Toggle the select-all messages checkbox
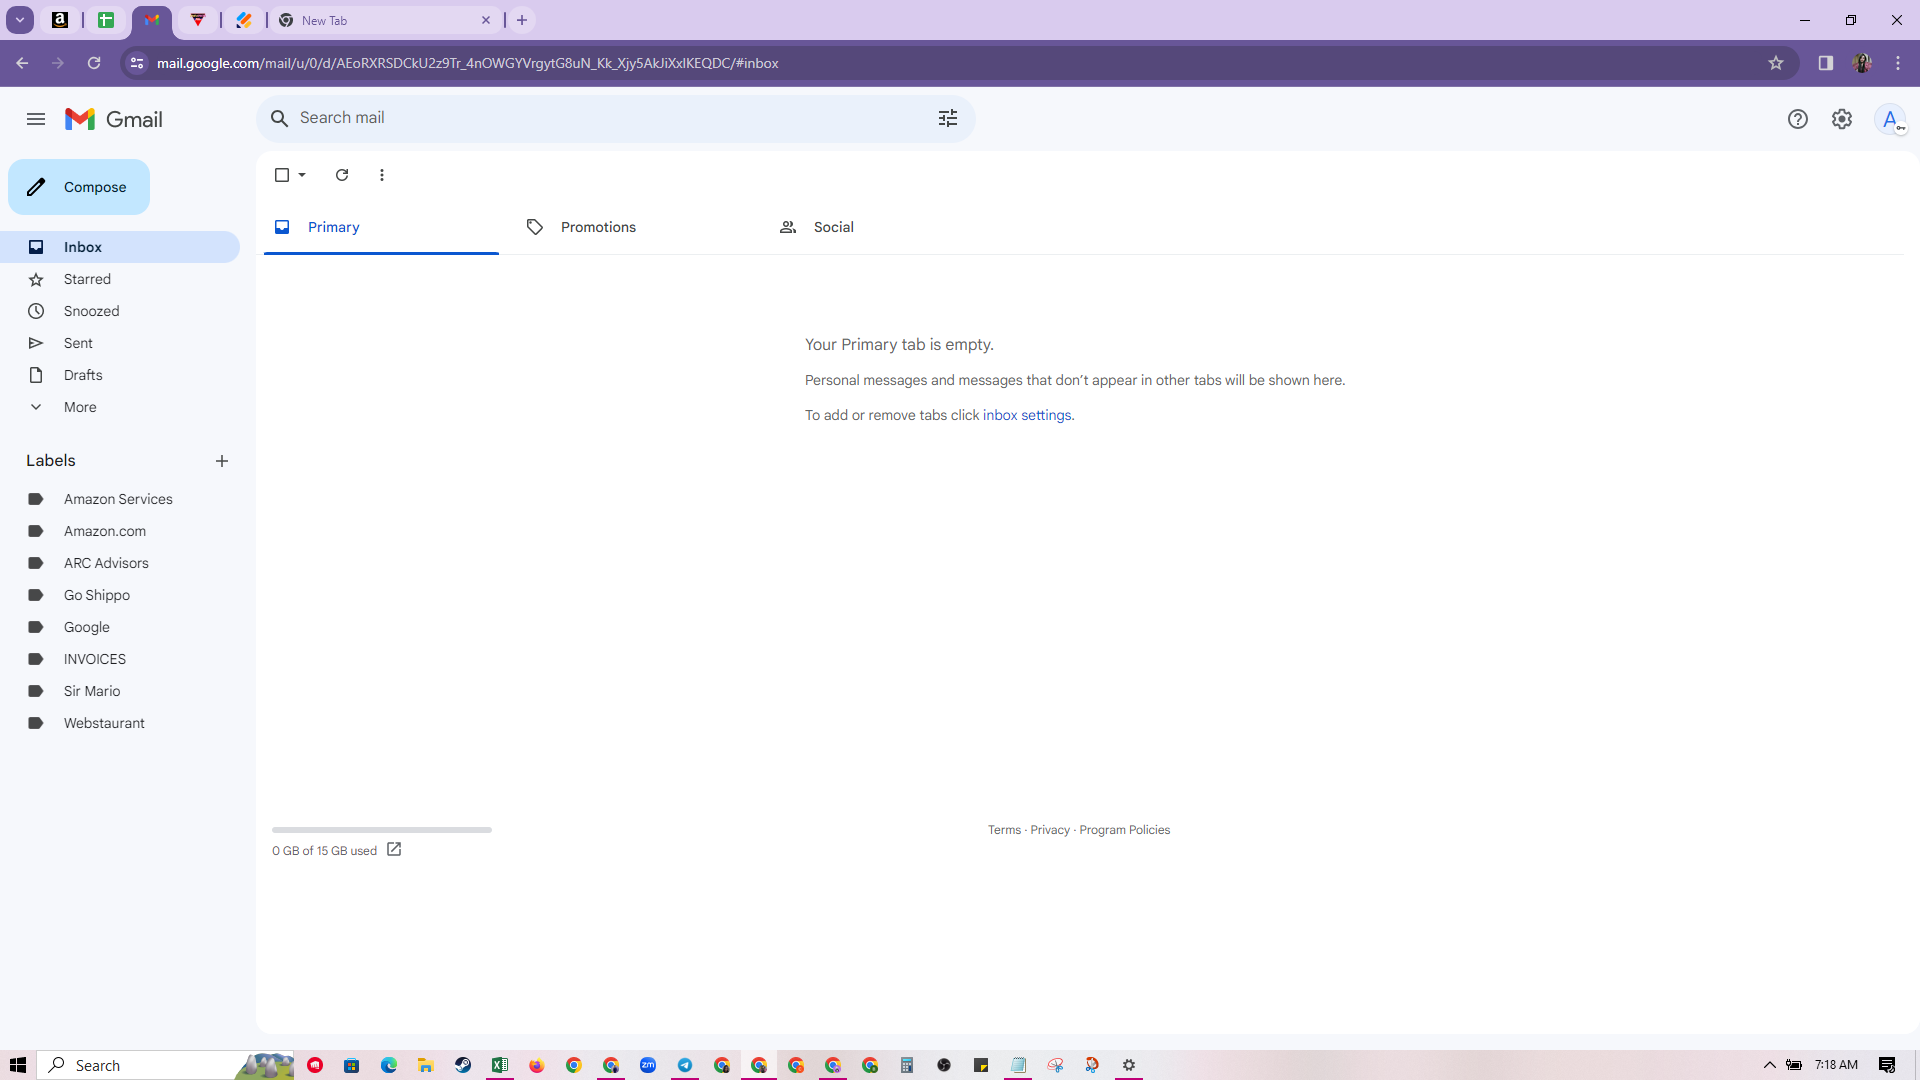This screenshot has width=1920, height=1080. [x=282, y=175]
